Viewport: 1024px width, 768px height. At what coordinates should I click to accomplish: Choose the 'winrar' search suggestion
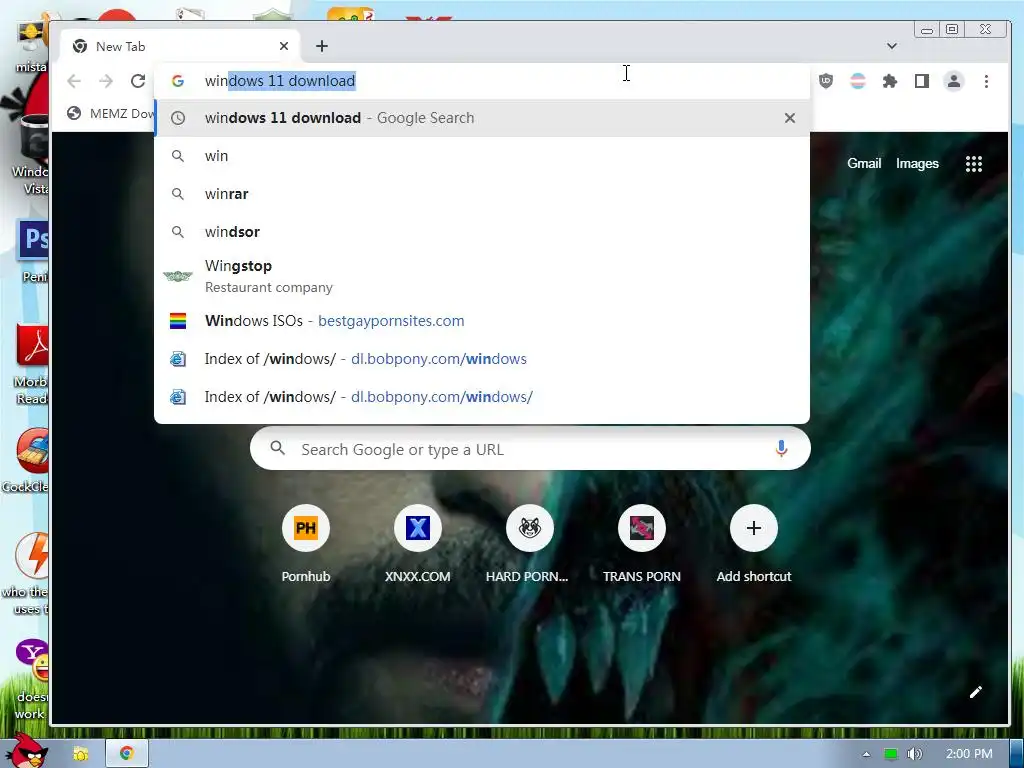(482, 194)
